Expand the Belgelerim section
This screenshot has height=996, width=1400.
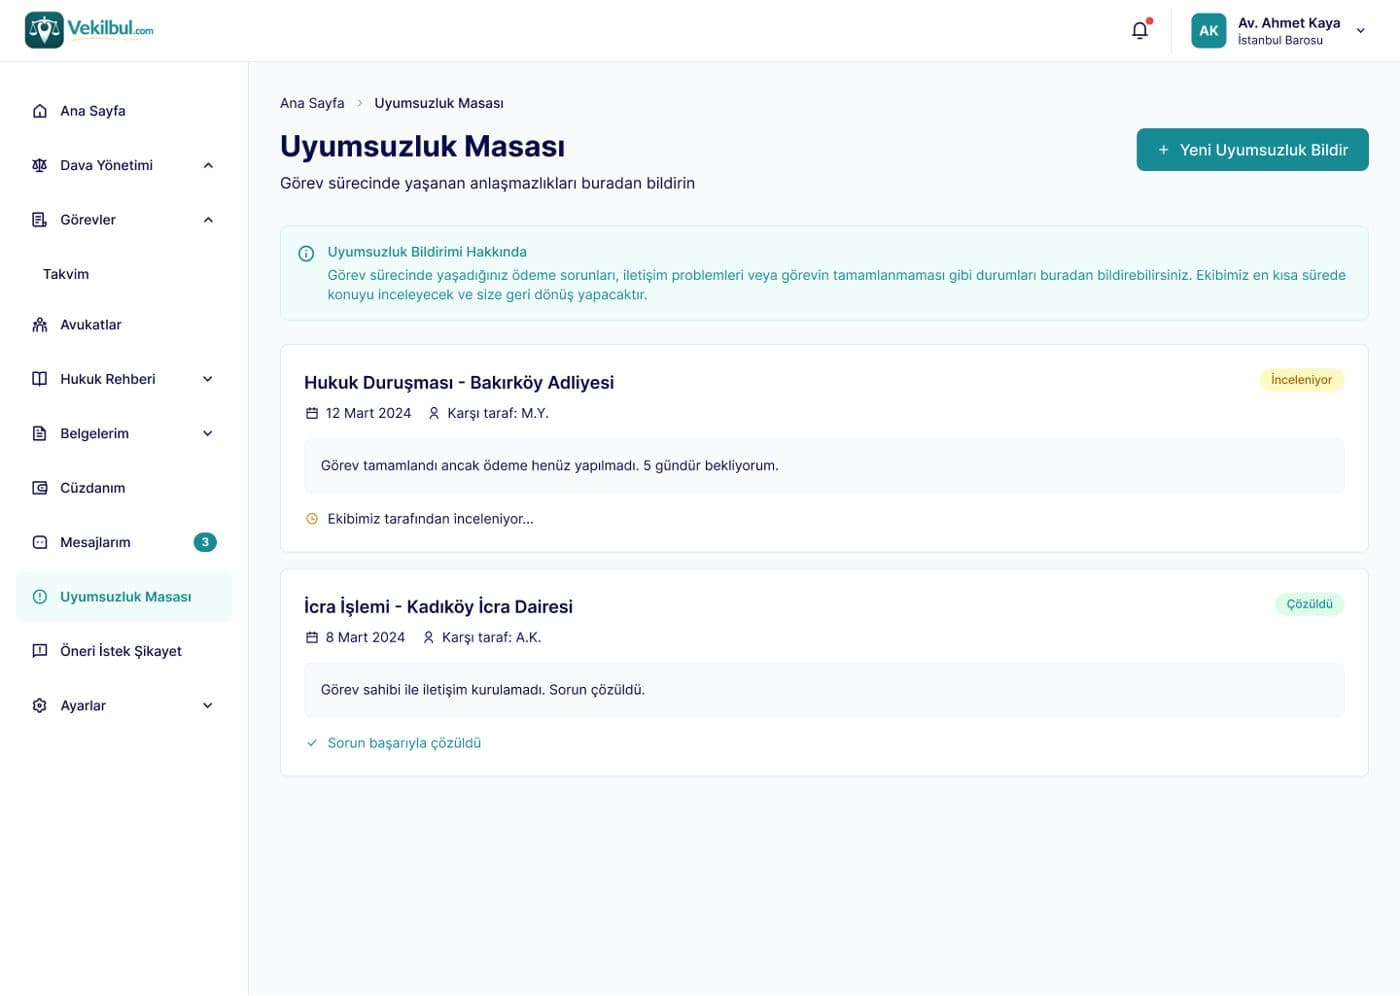pyautogui.click(x=208, y=434)
